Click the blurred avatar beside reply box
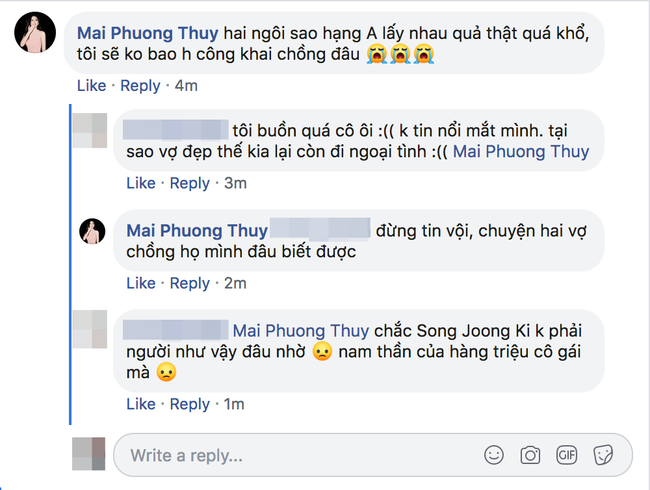The width and height of the screenshot is (650, 490). (88, 455)
